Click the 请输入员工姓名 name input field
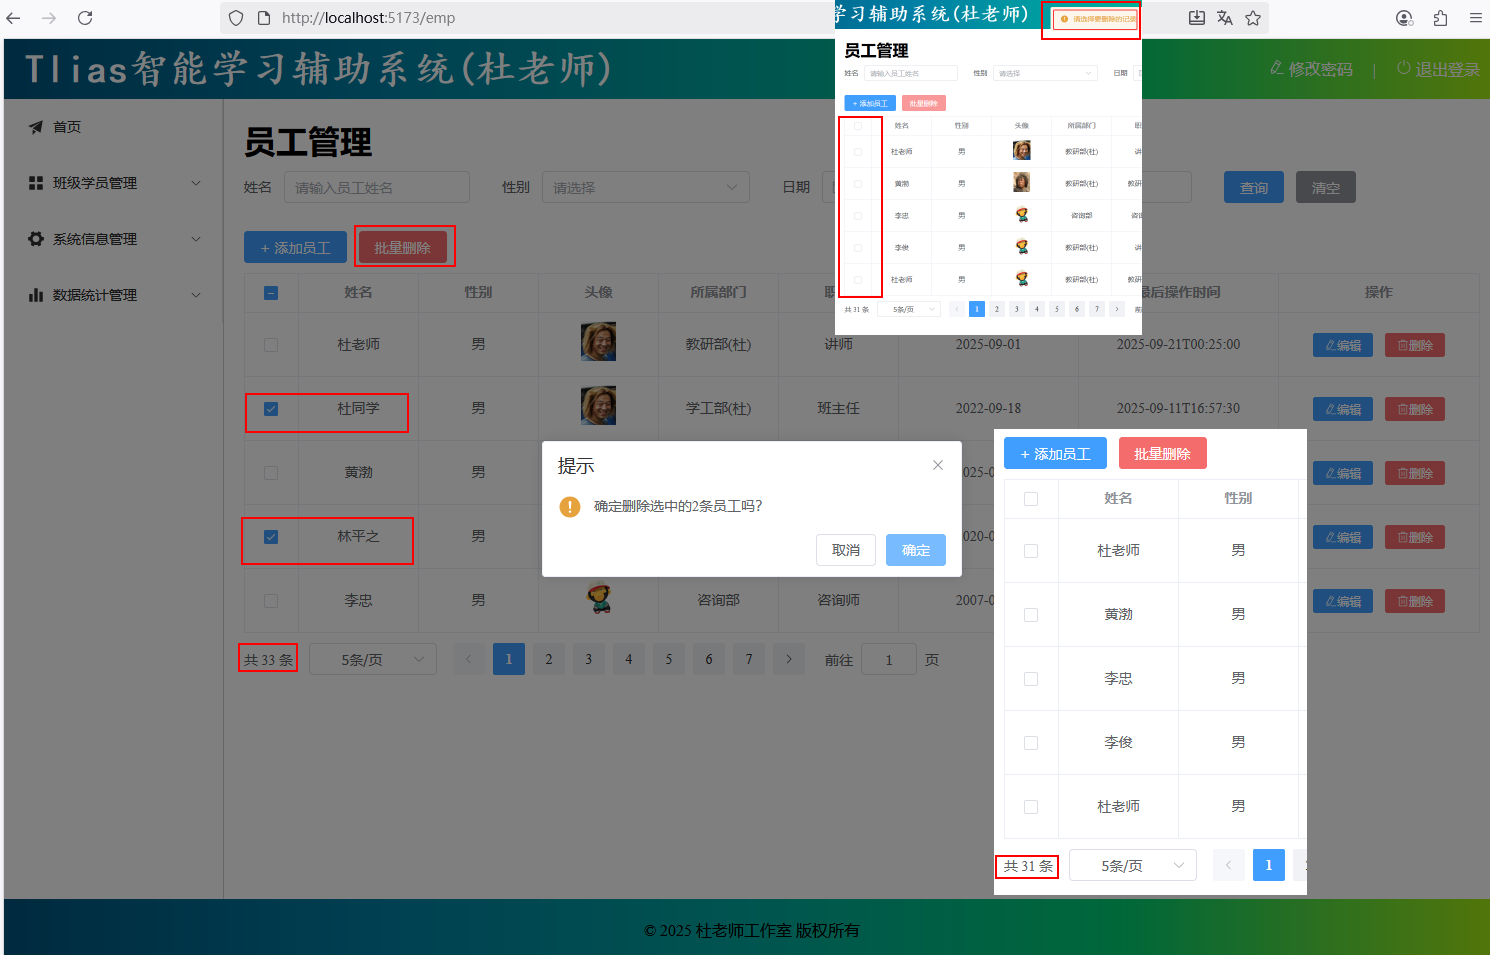Image resolution: width=1490 pixels, height=955 pixels. pyautogui.click(x=377, y=188)
